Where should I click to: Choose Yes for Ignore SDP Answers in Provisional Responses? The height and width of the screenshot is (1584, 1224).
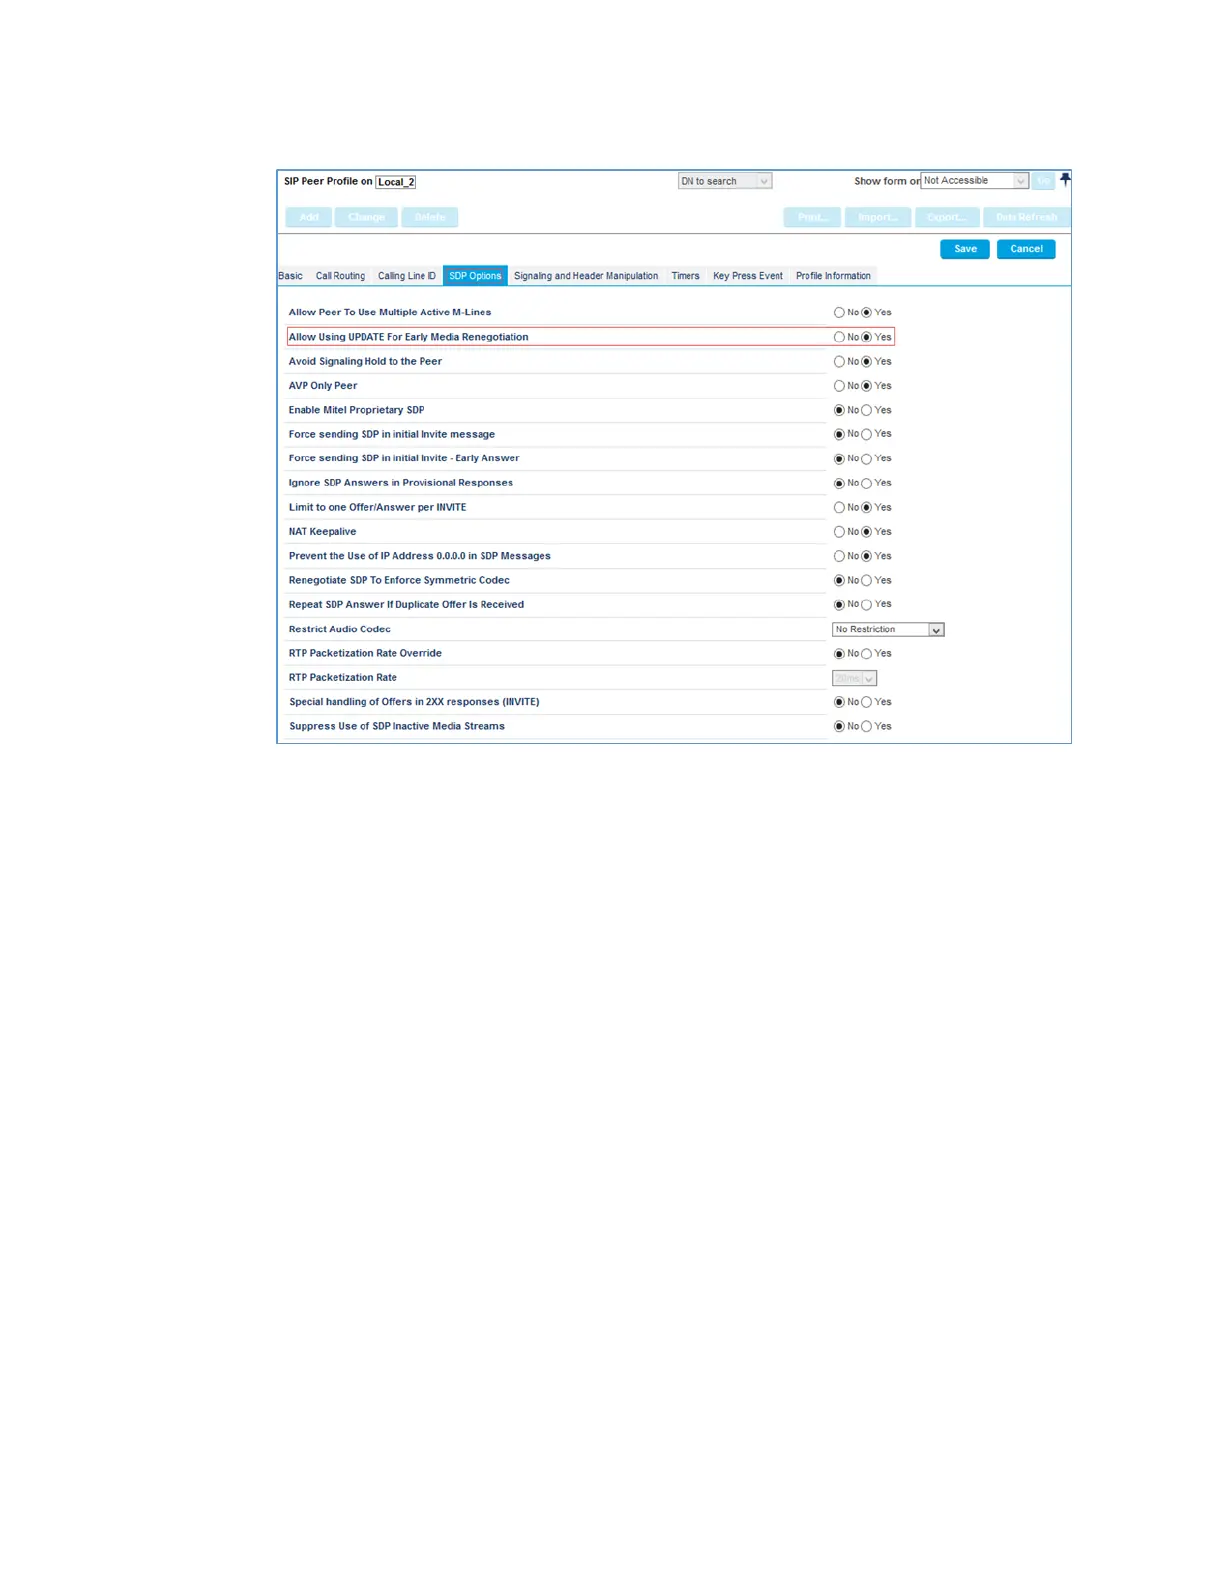point(867,483)
